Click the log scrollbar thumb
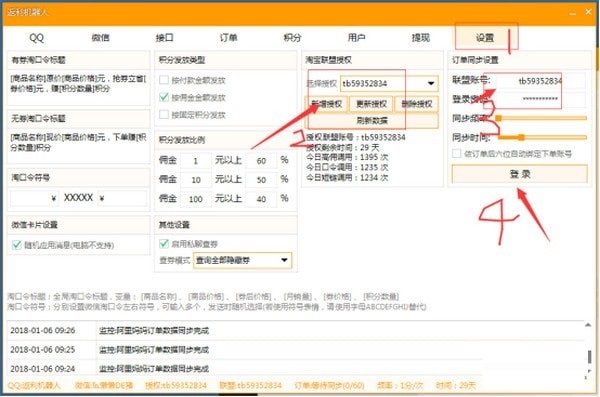The height and width of the screenshot is (397, 600). (x=589, y=356)
